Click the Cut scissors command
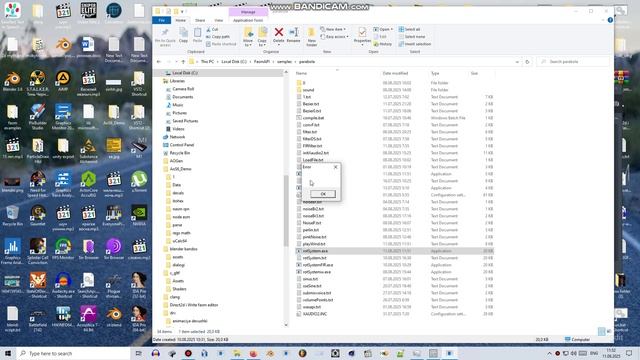Image resolution: width=640 pixels, height=360 pixels. 212,29
